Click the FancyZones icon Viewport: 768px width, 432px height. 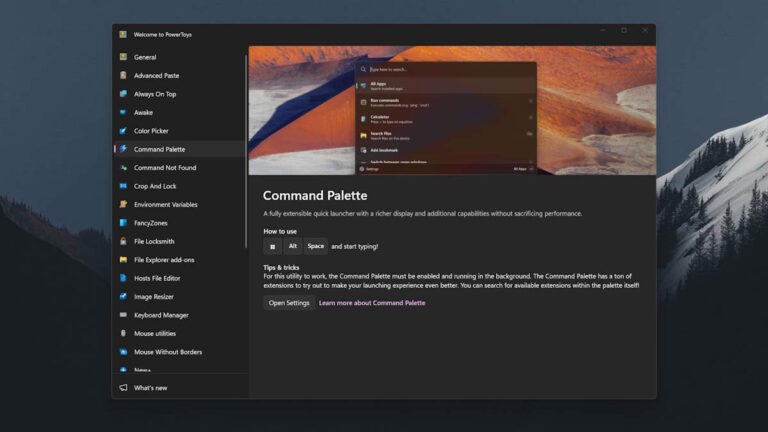[x=123, y=223]
